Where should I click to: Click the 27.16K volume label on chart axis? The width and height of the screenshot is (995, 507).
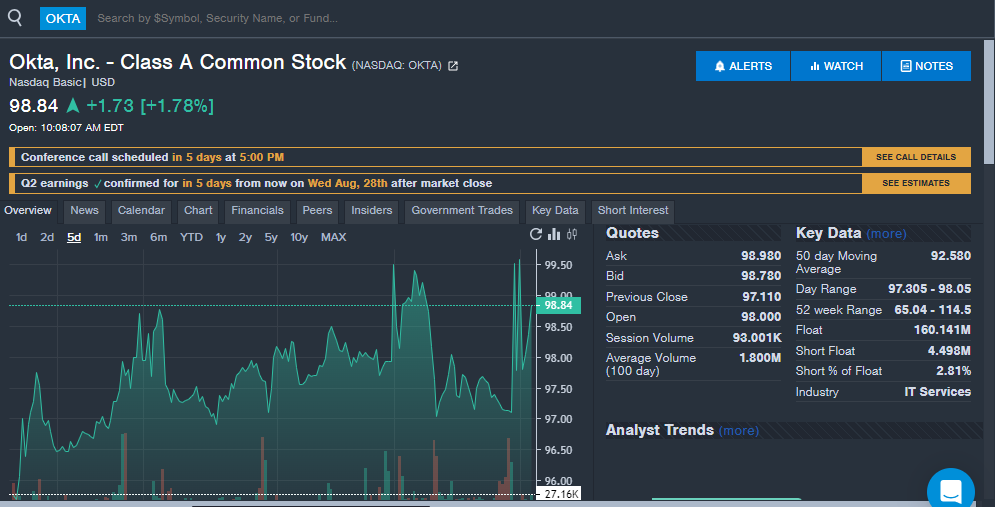tap(558, 494)
